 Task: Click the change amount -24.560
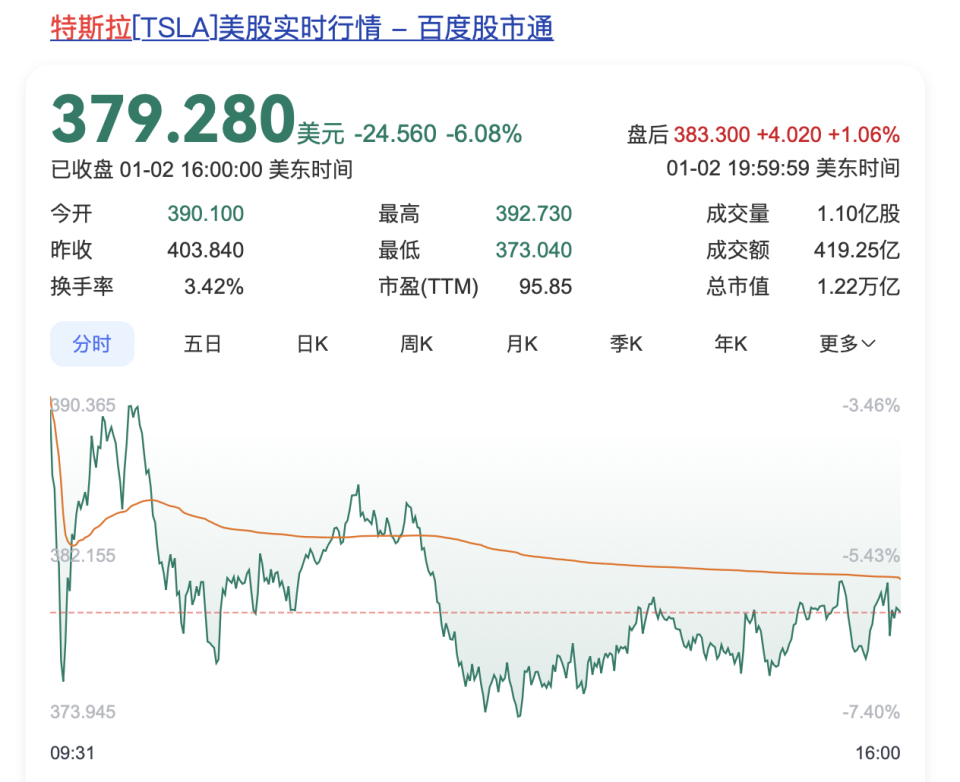pos(396,133)
